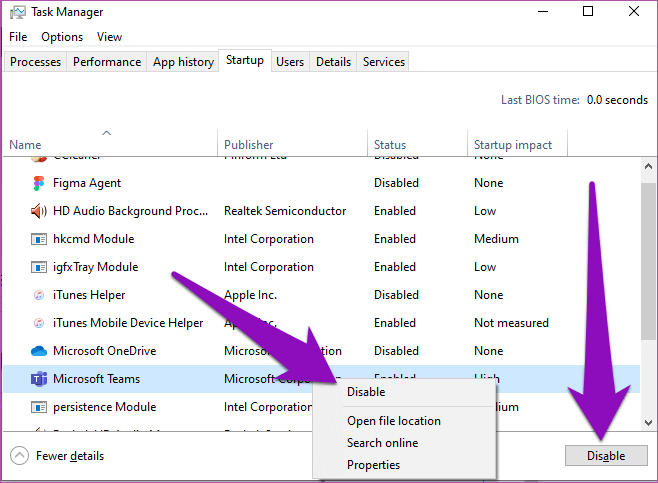658x483 pixels.
Task: Click the iTunes Helper icon
Action: click(x=39, y=295)
